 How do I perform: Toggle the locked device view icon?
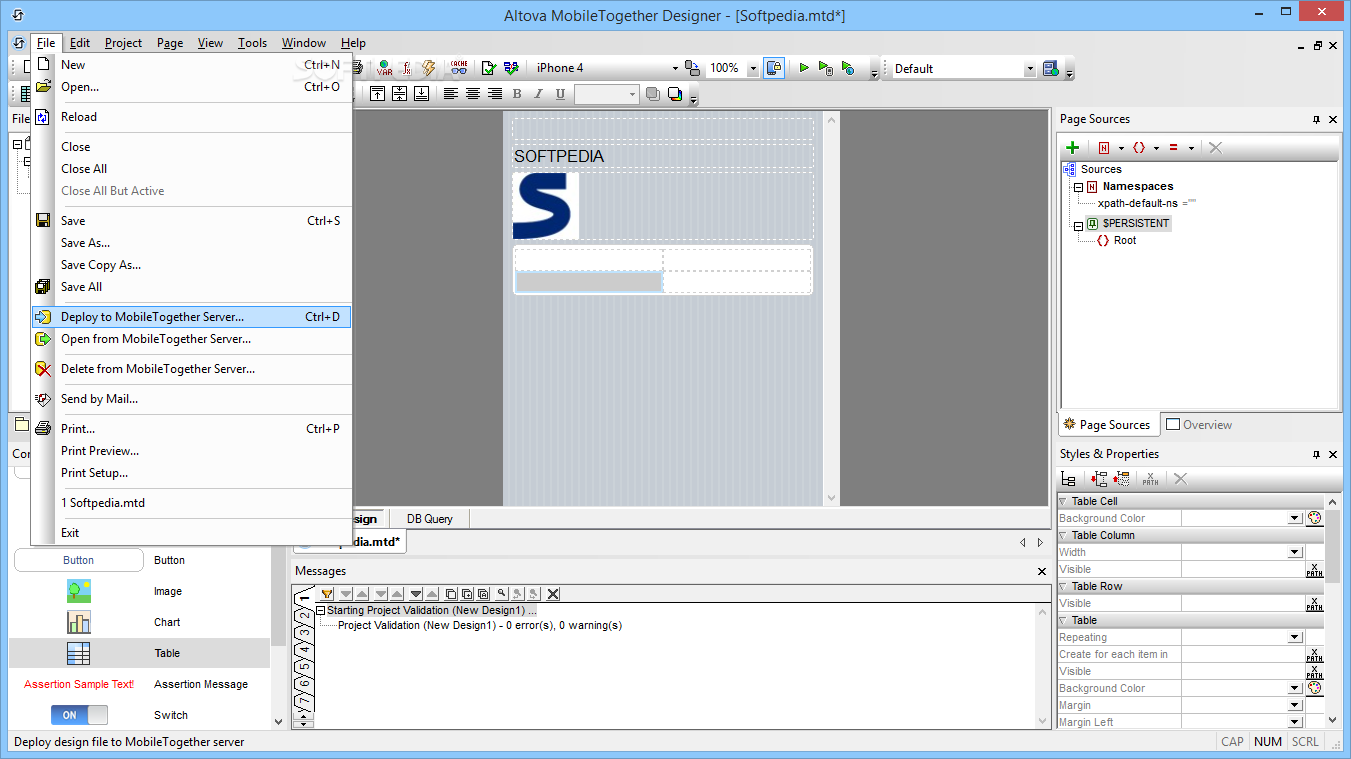point(774,68)
